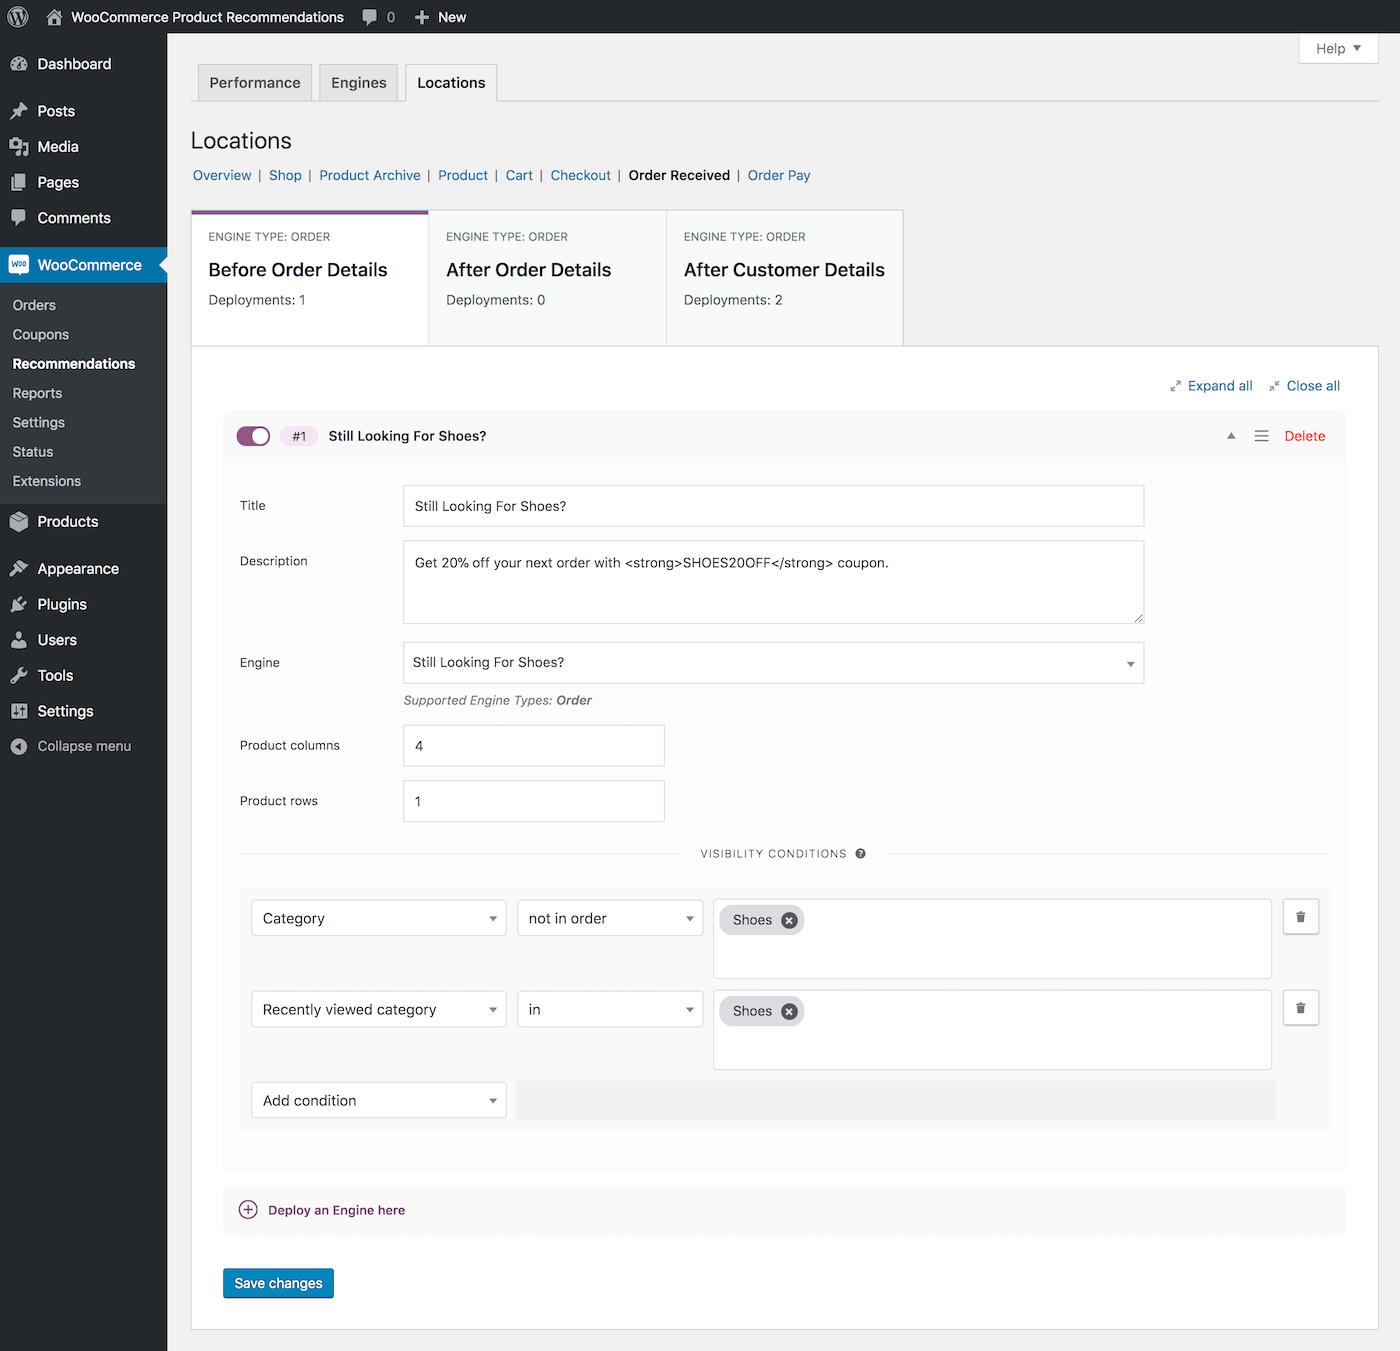Click the WordPress logo icon
The image size is (1400, 1351).
pos(18,17)
